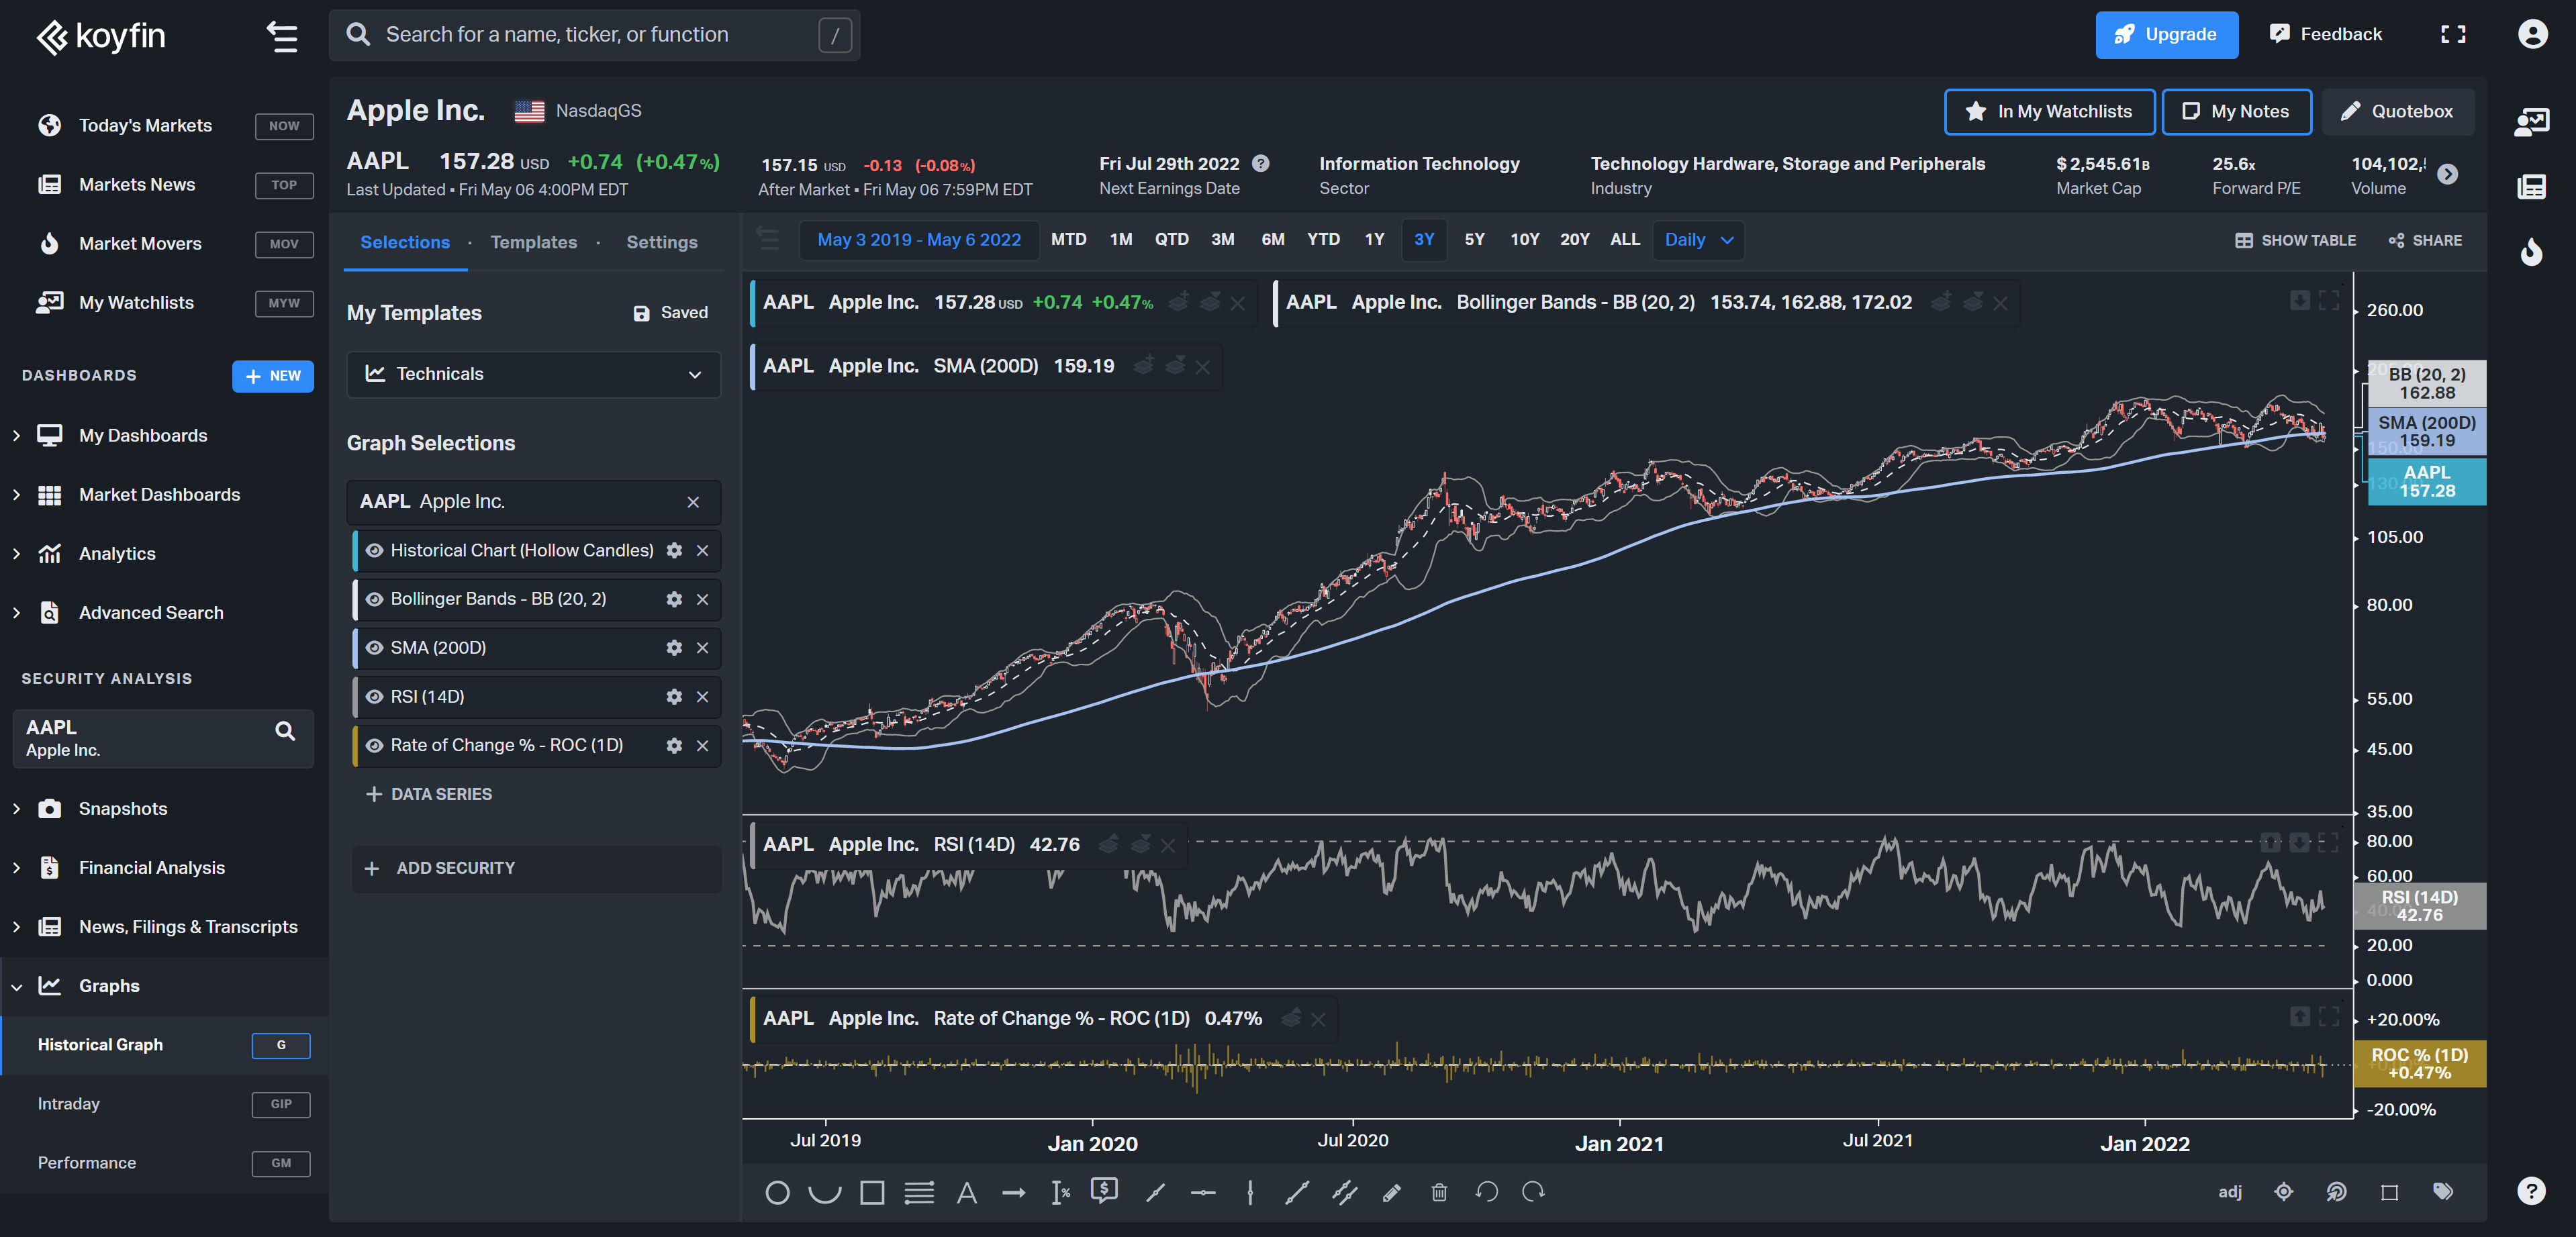Undo the last drawing action
Screen dimensions: 2576x1237
pos(1486,1192)
